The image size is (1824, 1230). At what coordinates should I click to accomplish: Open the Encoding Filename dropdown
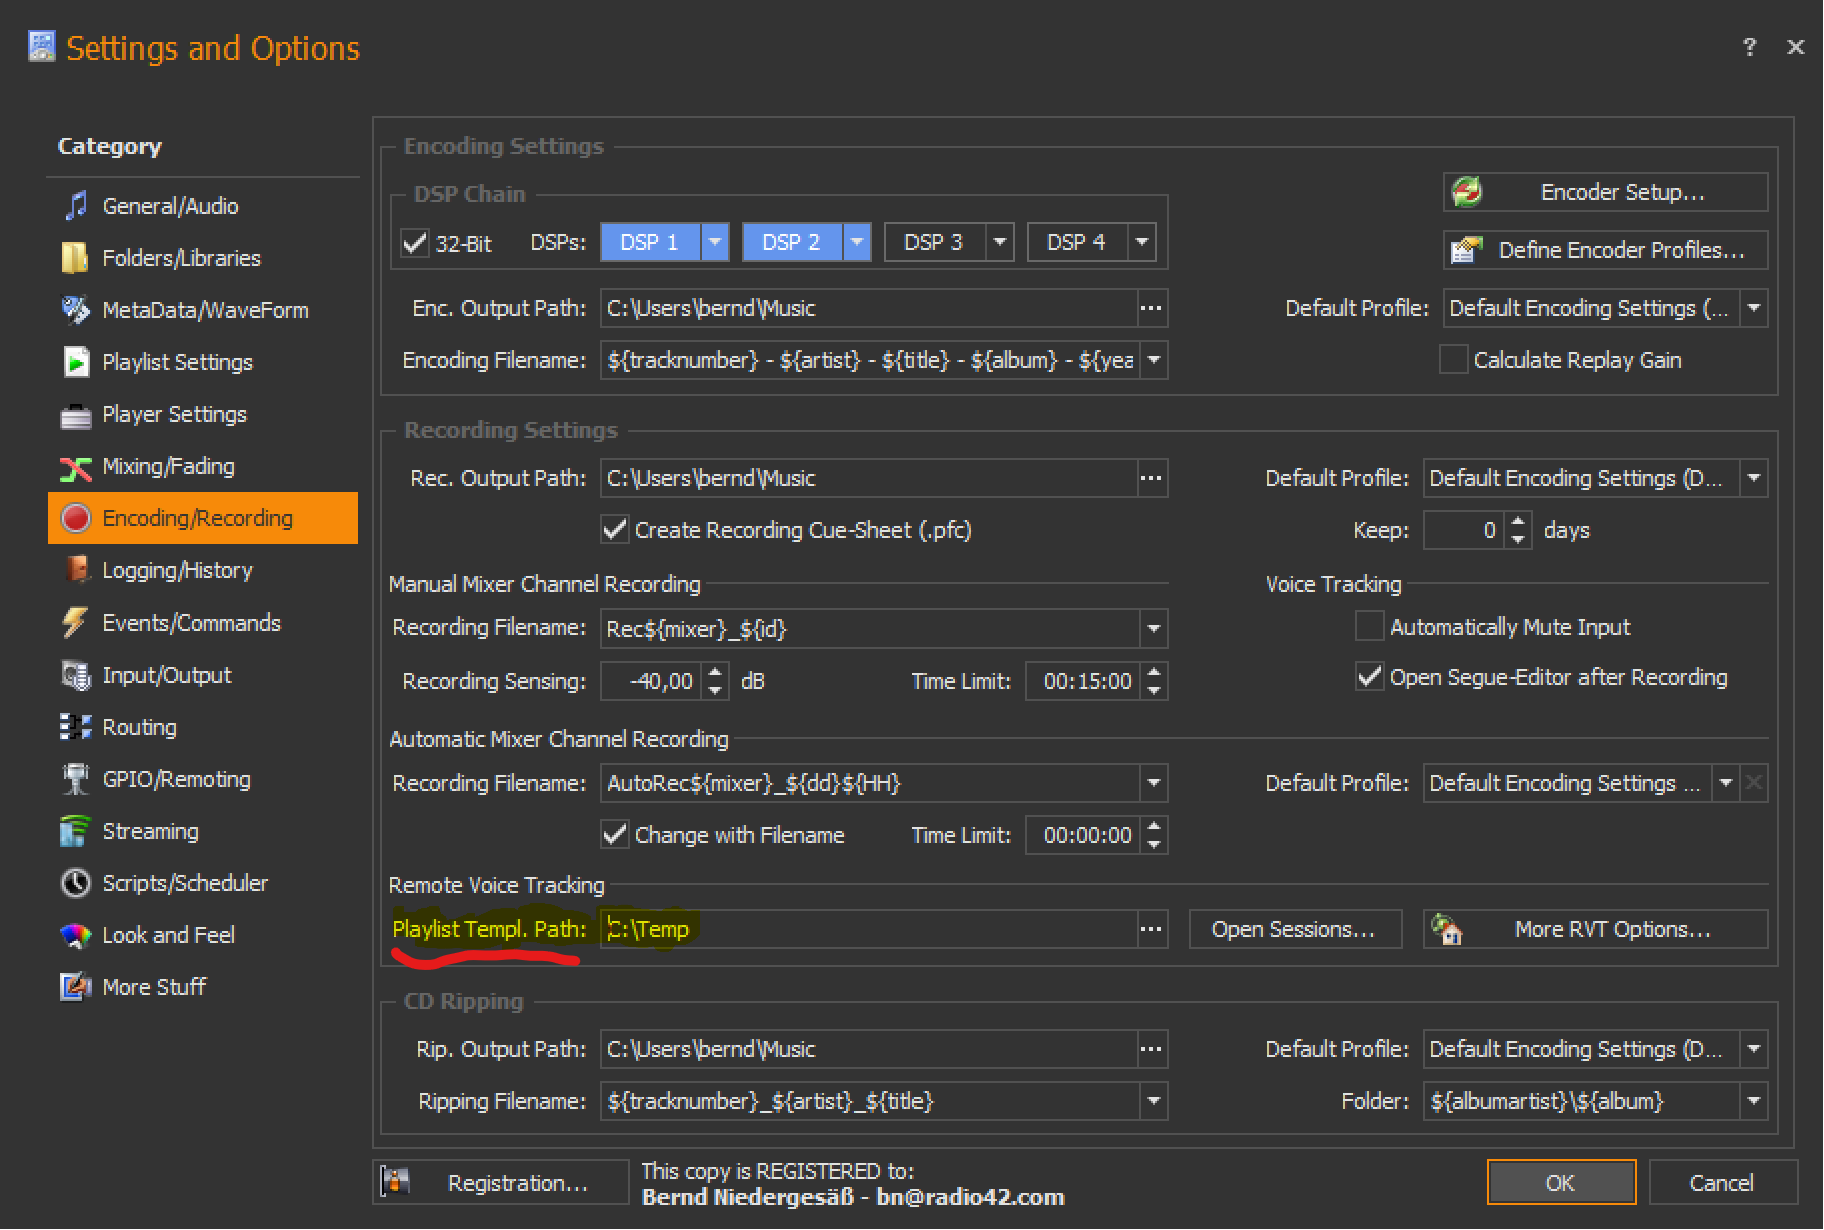[x=1154, y=360]
